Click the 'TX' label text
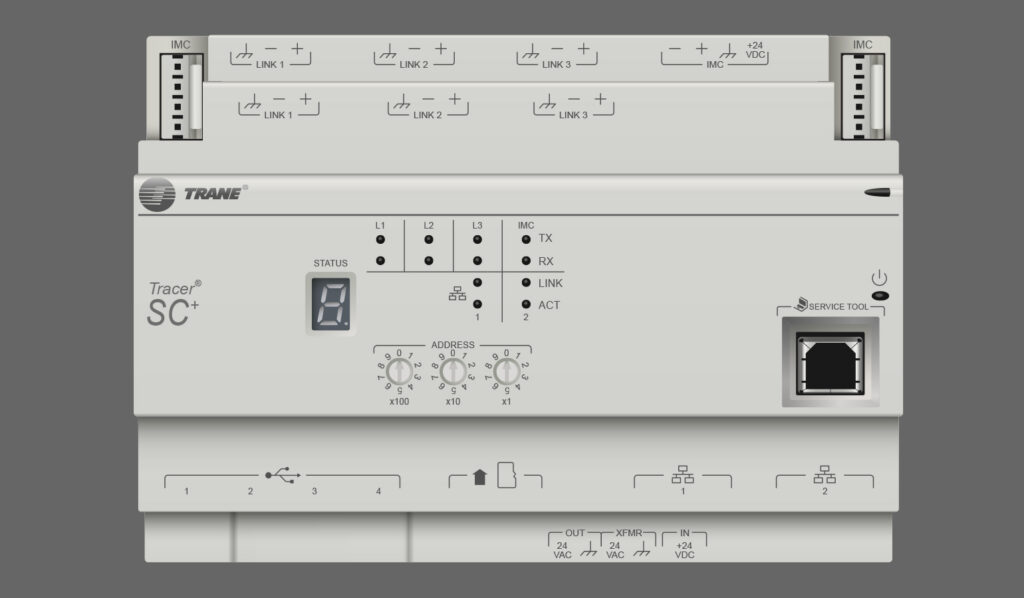Image resolution: width=1024 pixels, height=598 pixels. pos(545,238)
